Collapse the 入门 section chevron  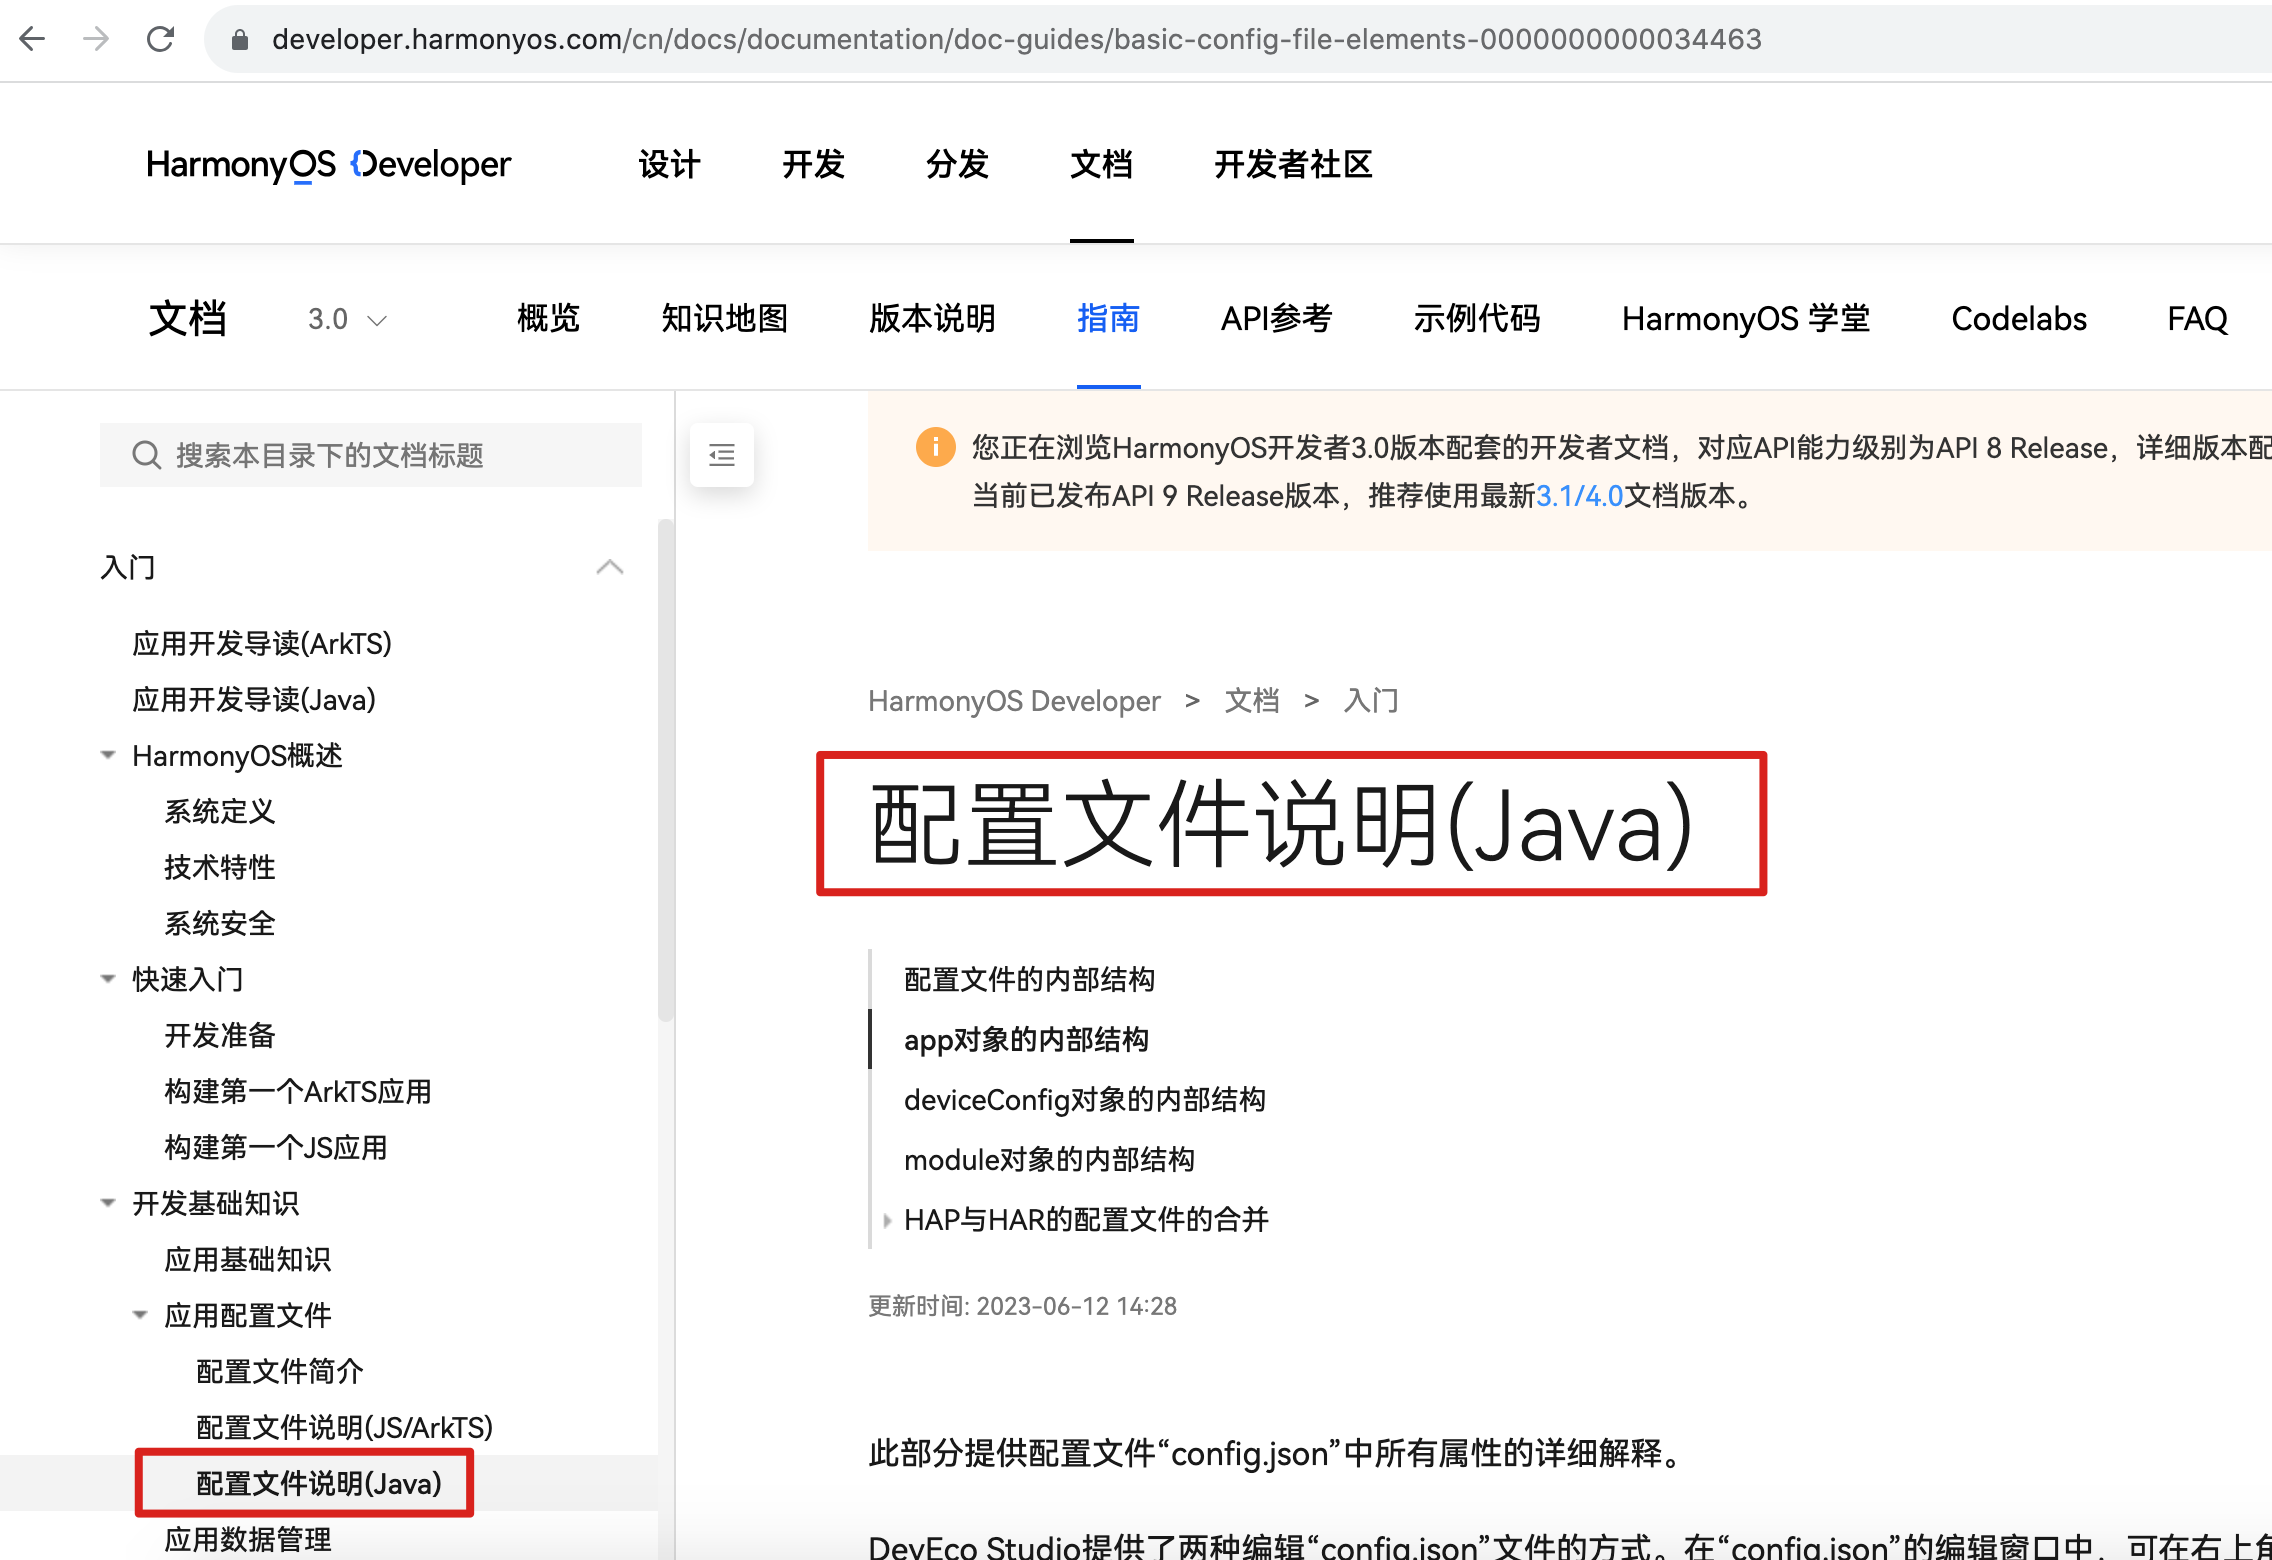610,568
